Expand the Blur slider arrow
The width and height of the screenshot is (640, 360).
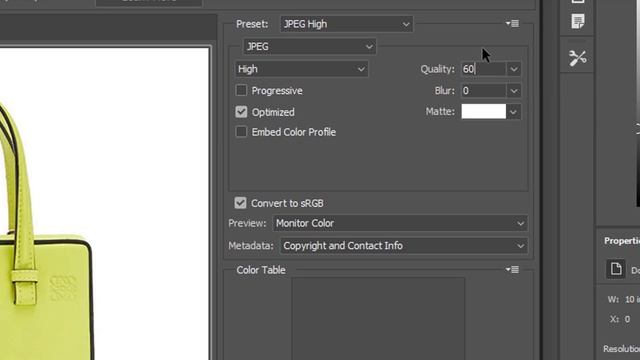click(x=513, y=91)
